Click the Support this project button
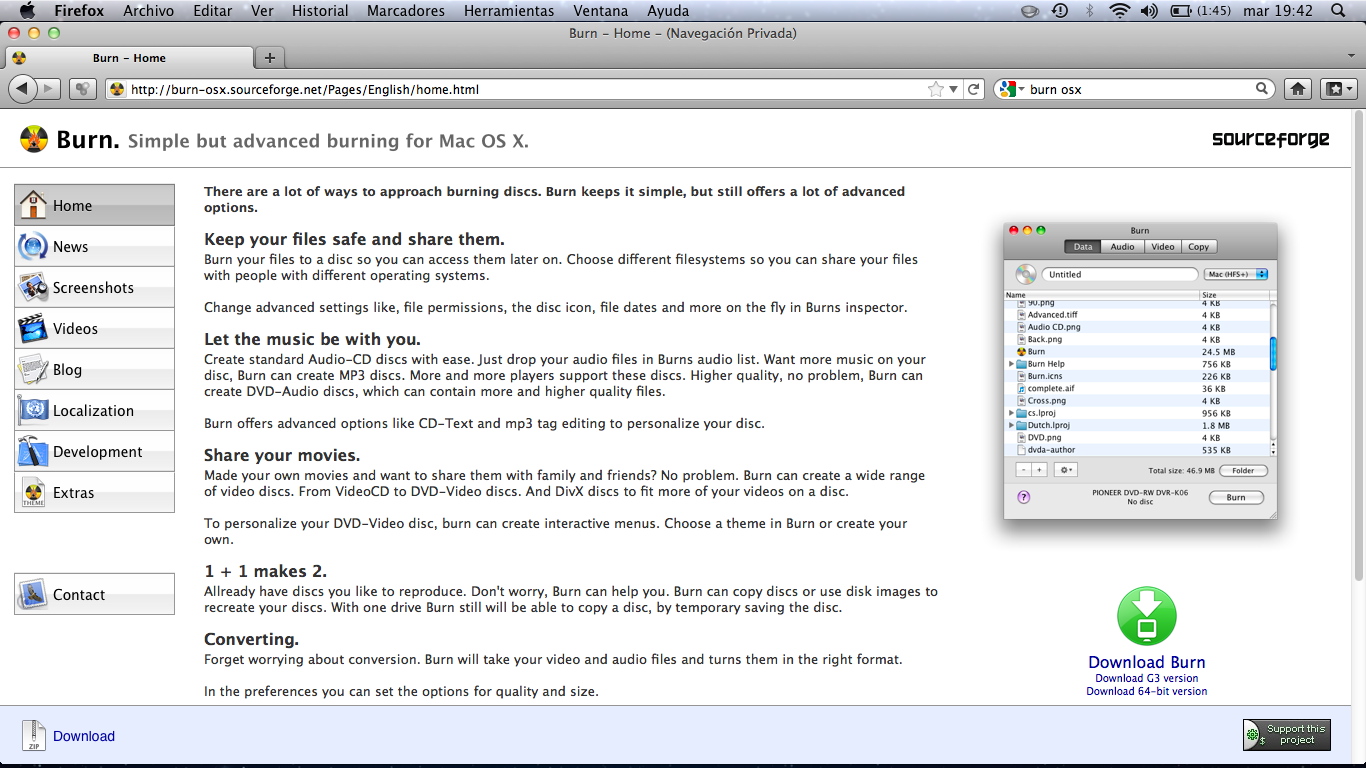1366x768 pixels. point(1286,734)
